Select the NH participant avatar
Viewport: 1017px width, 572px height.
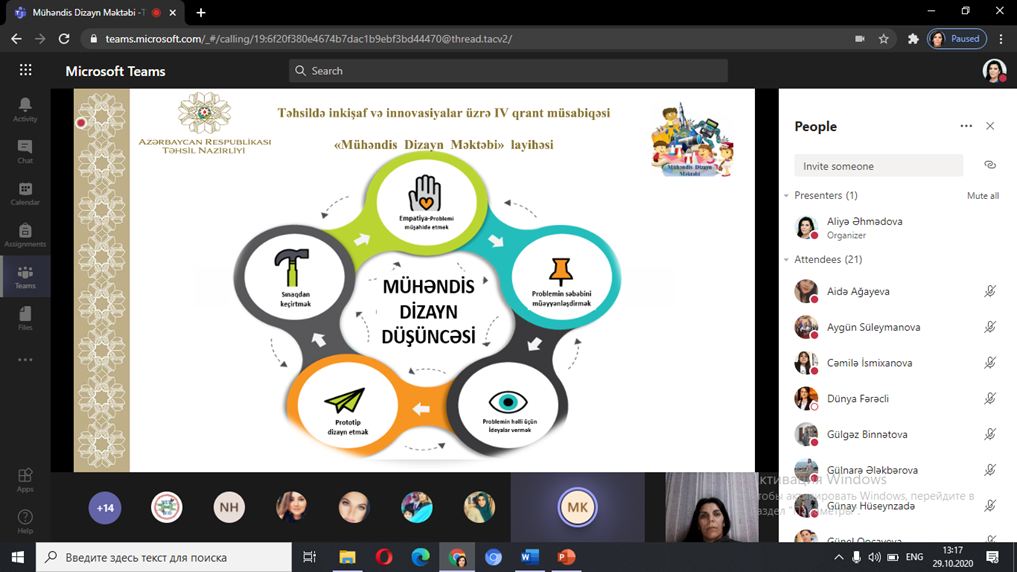(229, 507)
